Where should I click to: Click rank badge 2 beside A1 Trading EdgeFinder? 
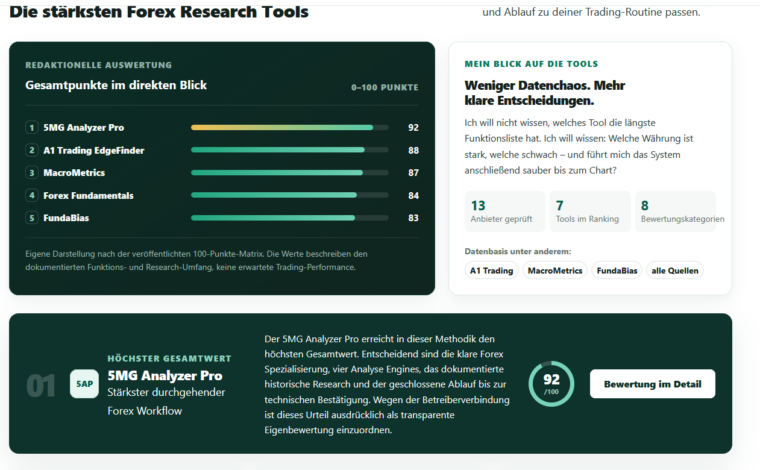32,150
